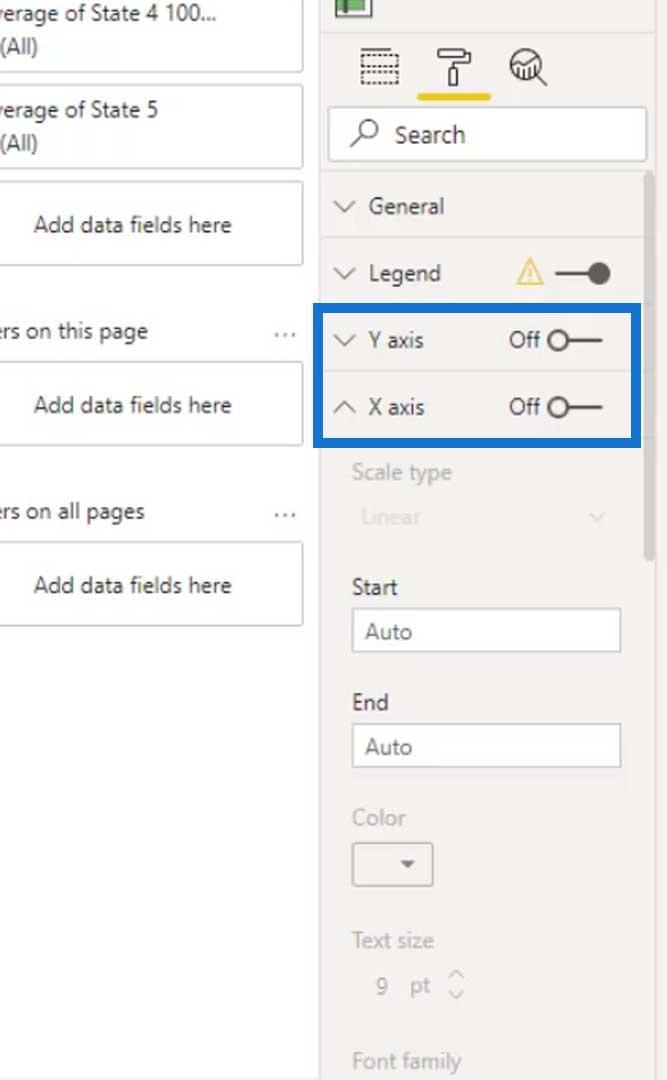Expand the Y axis section chevron
The image size is (667, 1080).
coord(345,340)
